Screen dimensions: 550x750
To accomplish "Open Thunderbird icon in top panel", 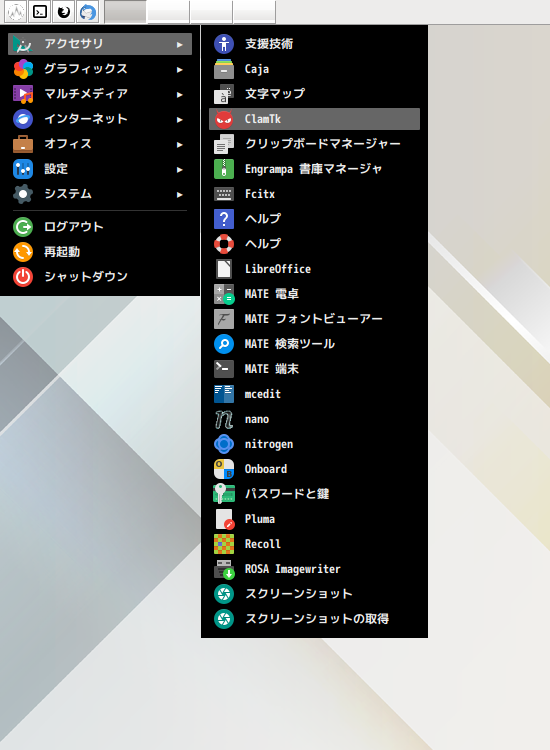I will tap(88, 12).
